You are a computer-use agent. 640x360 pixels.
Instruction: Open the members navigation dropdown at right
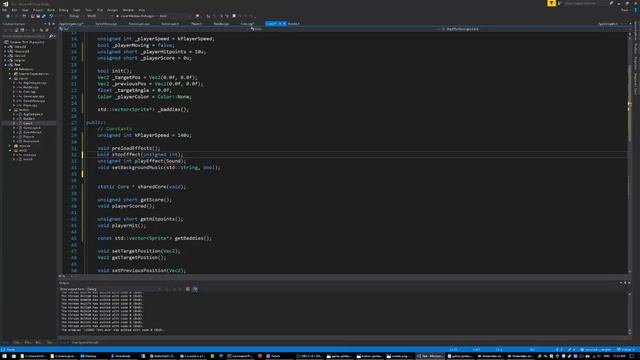[535, 29]
